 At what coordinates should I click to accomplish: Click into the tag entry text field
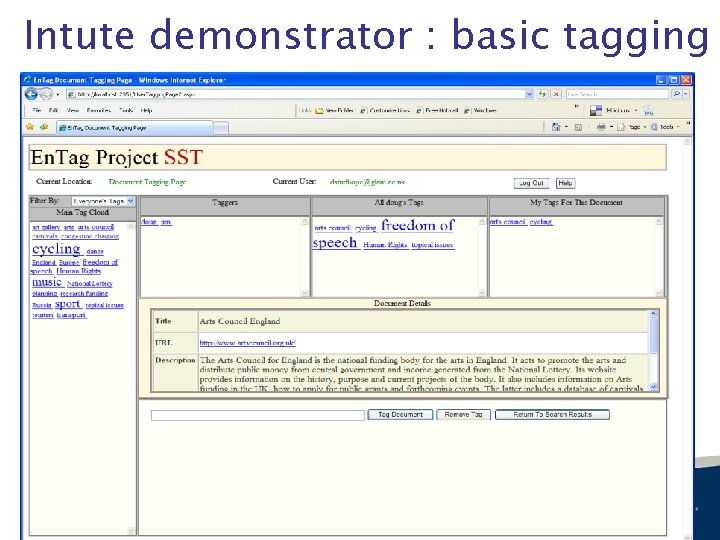click(258, 415)
